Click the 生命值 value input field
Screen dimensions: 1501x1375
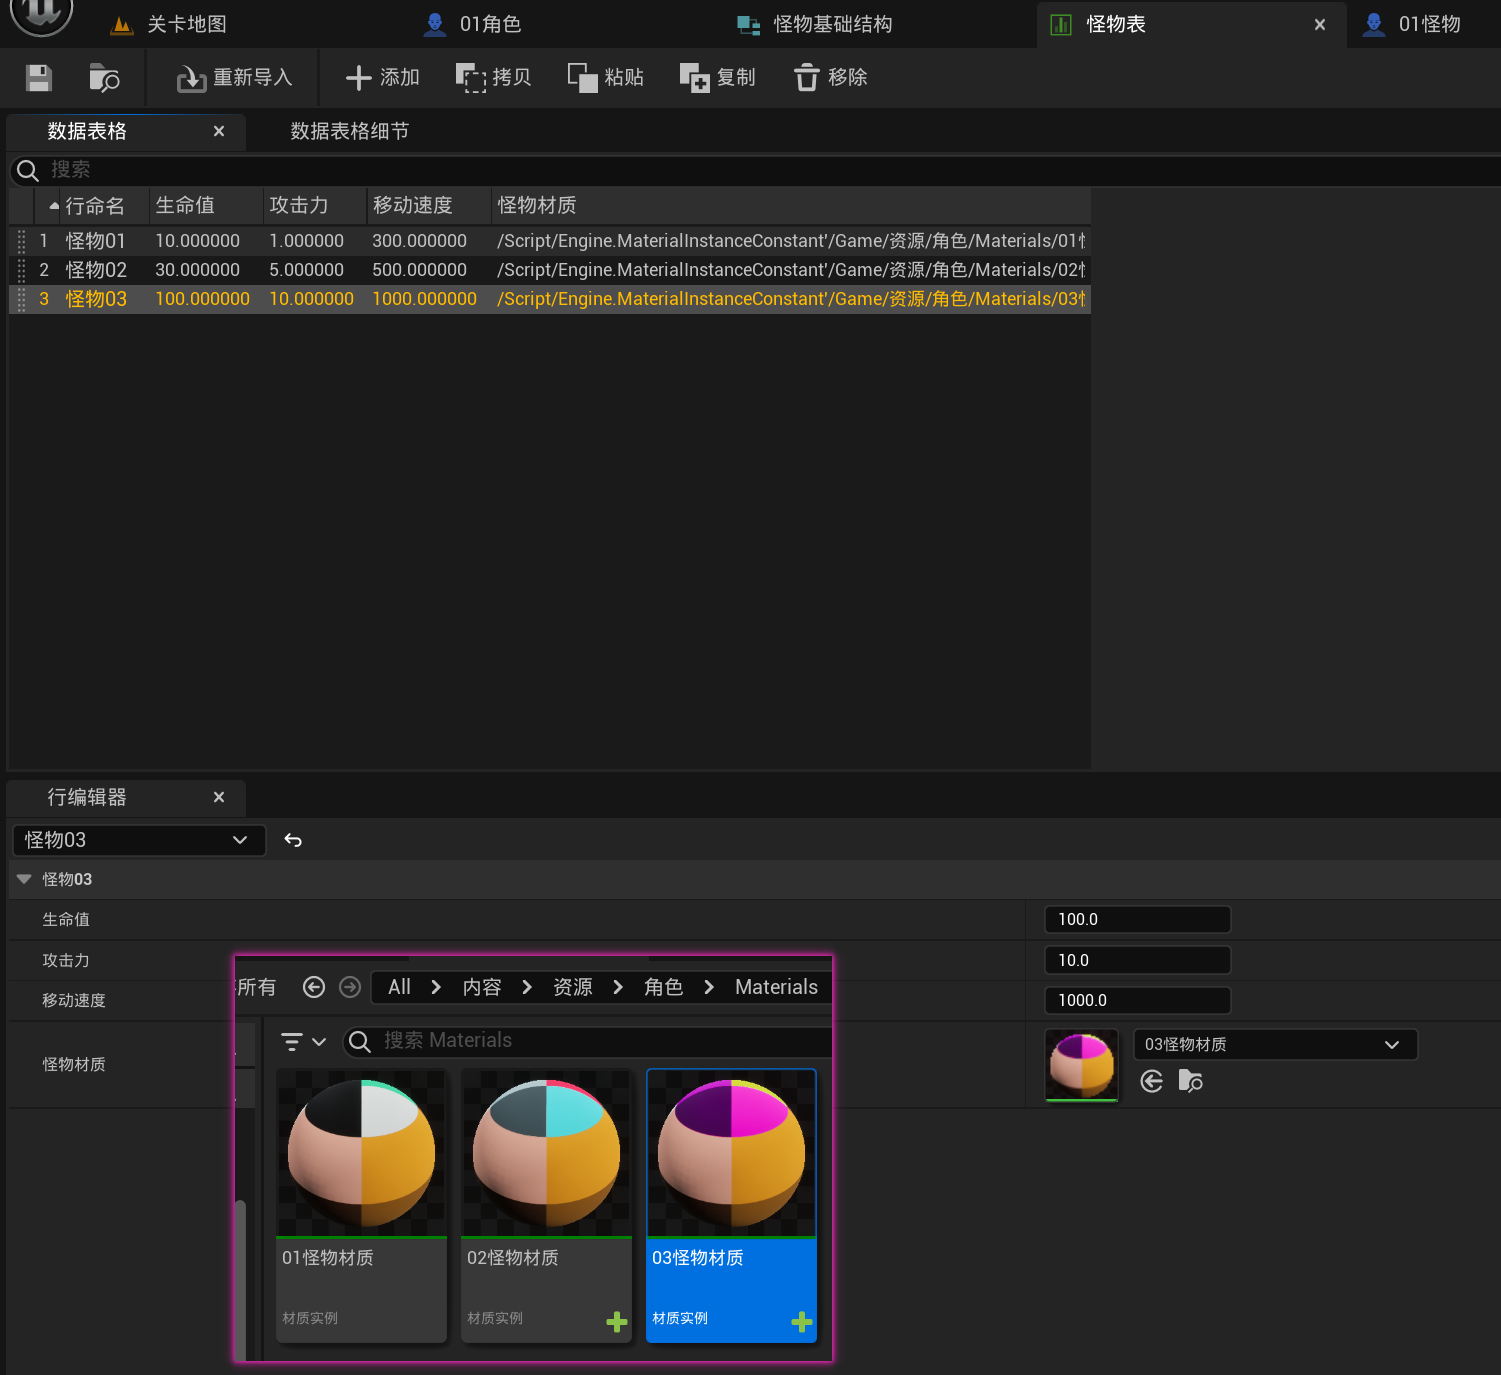(x=1137, y=919)
